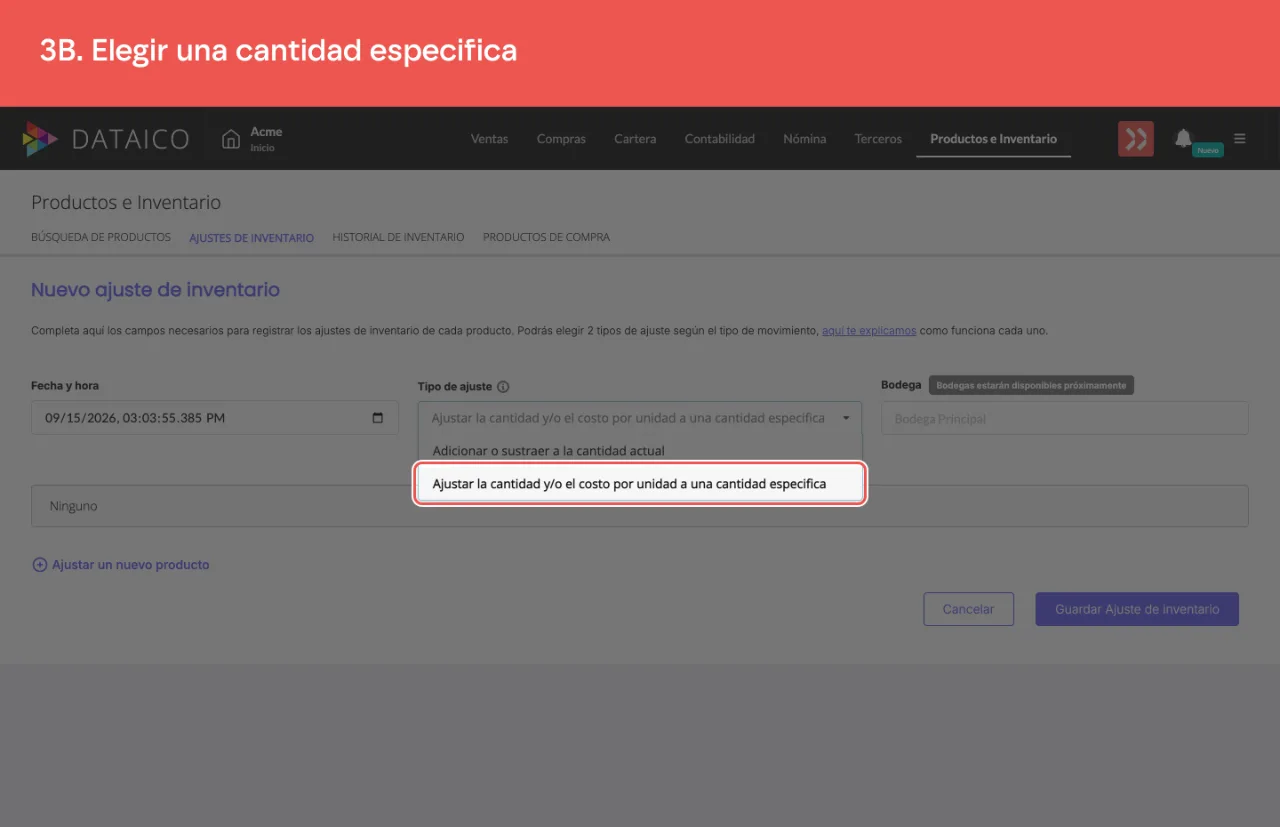
Task: Open the red double-arrow quick action icon
Action: (1136, 139)
